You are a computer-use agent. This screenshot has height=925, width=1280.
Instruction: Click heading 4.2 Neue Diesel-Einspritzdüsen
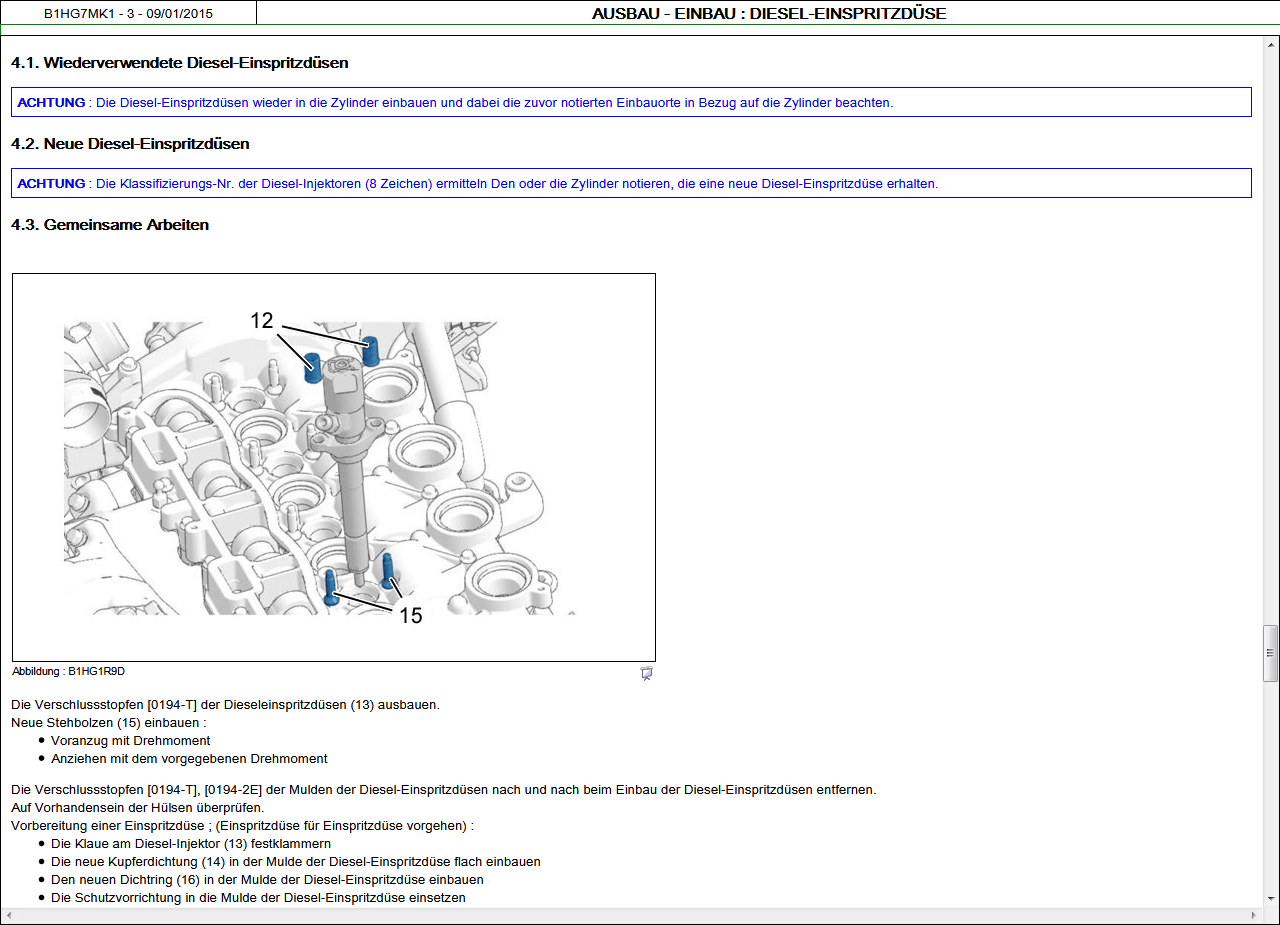(x=130, y=144)
